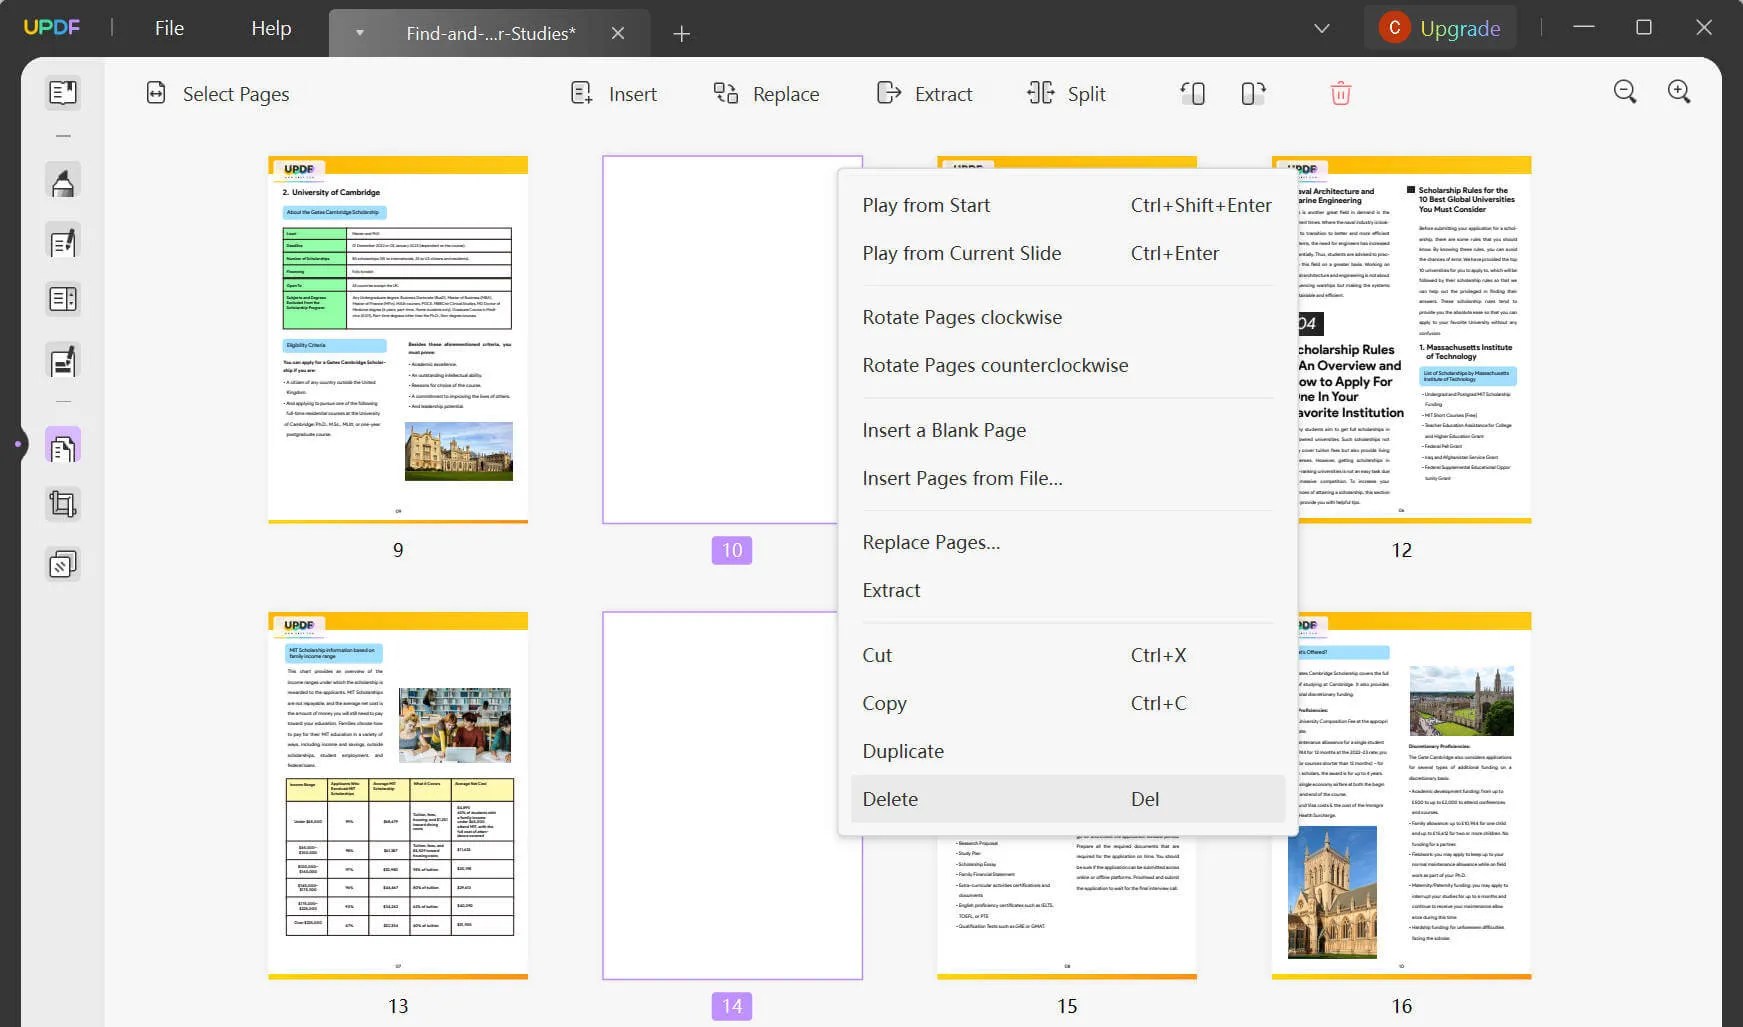Viewport: 1743px width, 1027px height.
Task: Open the File menu
Action: pyautogui.click(x=168, y=27)
